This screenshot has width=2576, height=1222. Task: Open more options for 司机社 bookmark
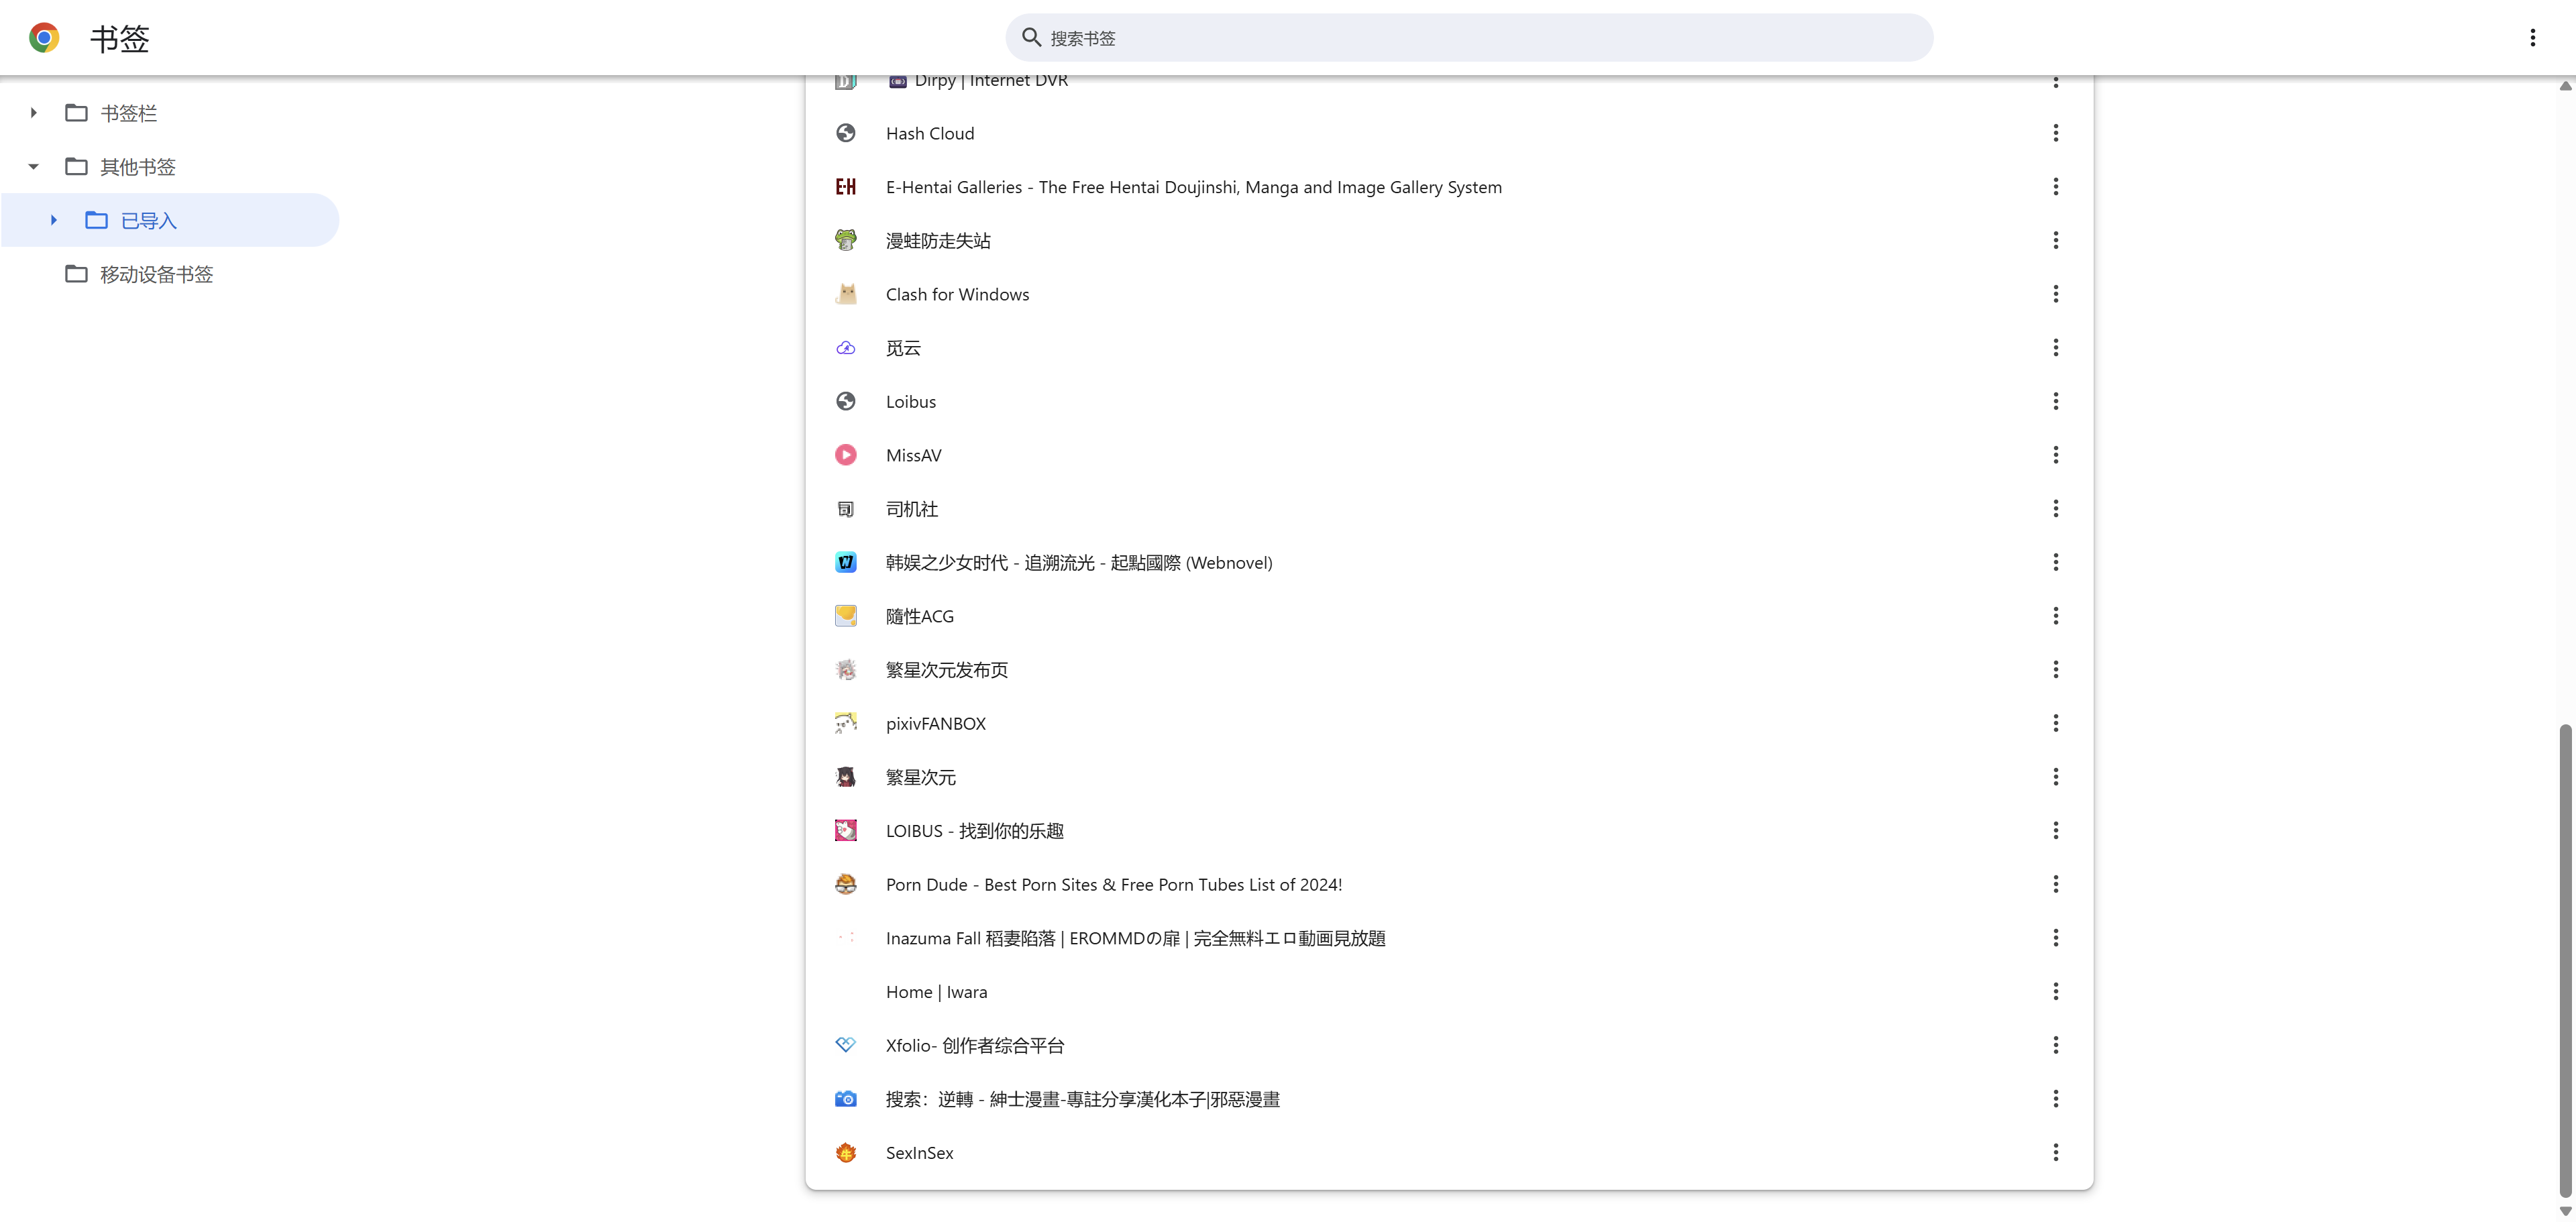coord(2055,509)
